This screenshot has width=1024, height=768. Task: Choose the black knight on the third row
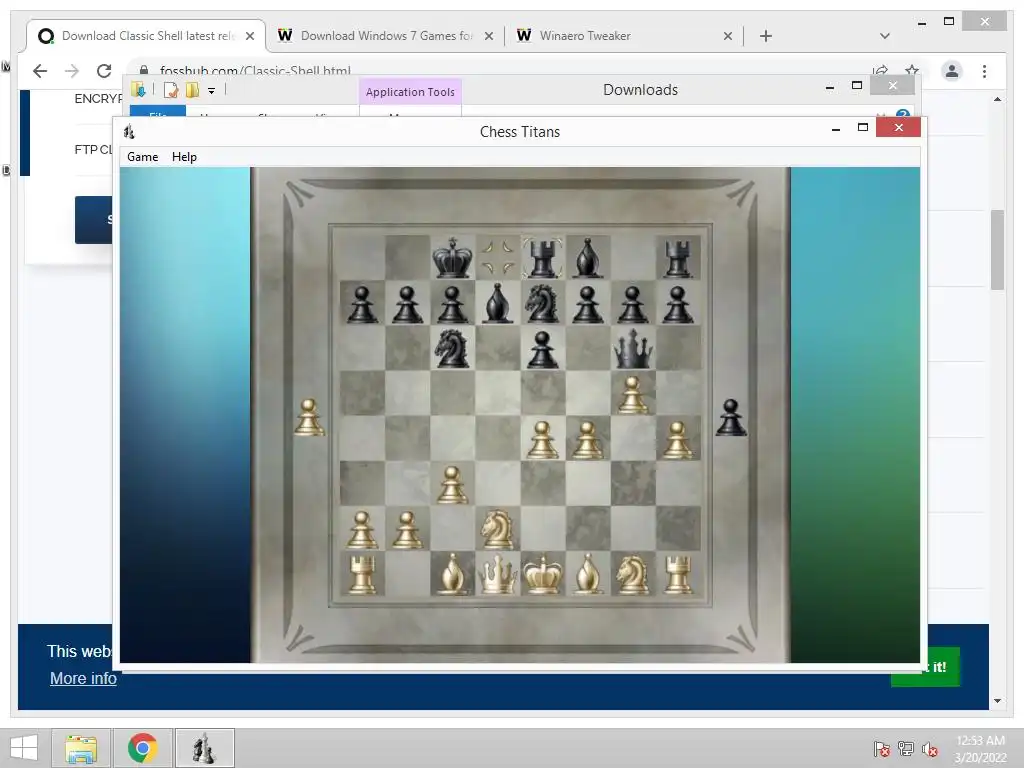tap(453, 347)
